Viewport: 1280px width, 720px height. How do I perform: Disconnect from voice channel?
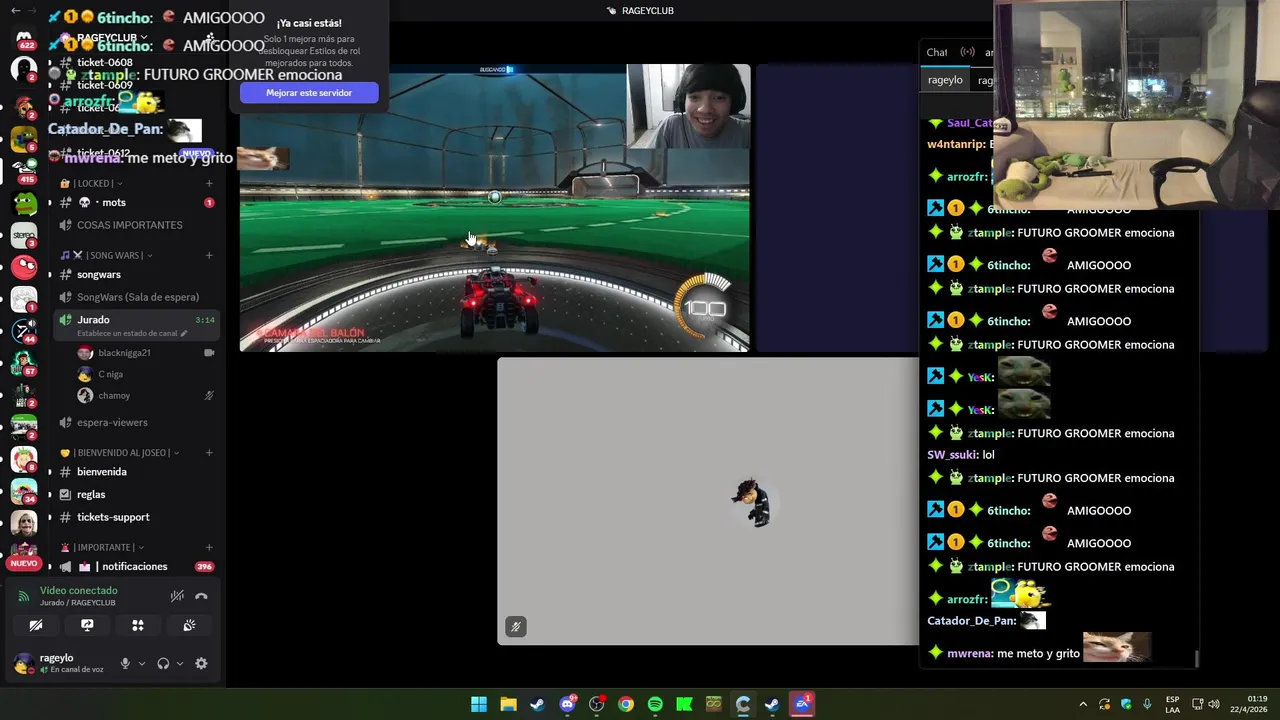tap(201, 596)
